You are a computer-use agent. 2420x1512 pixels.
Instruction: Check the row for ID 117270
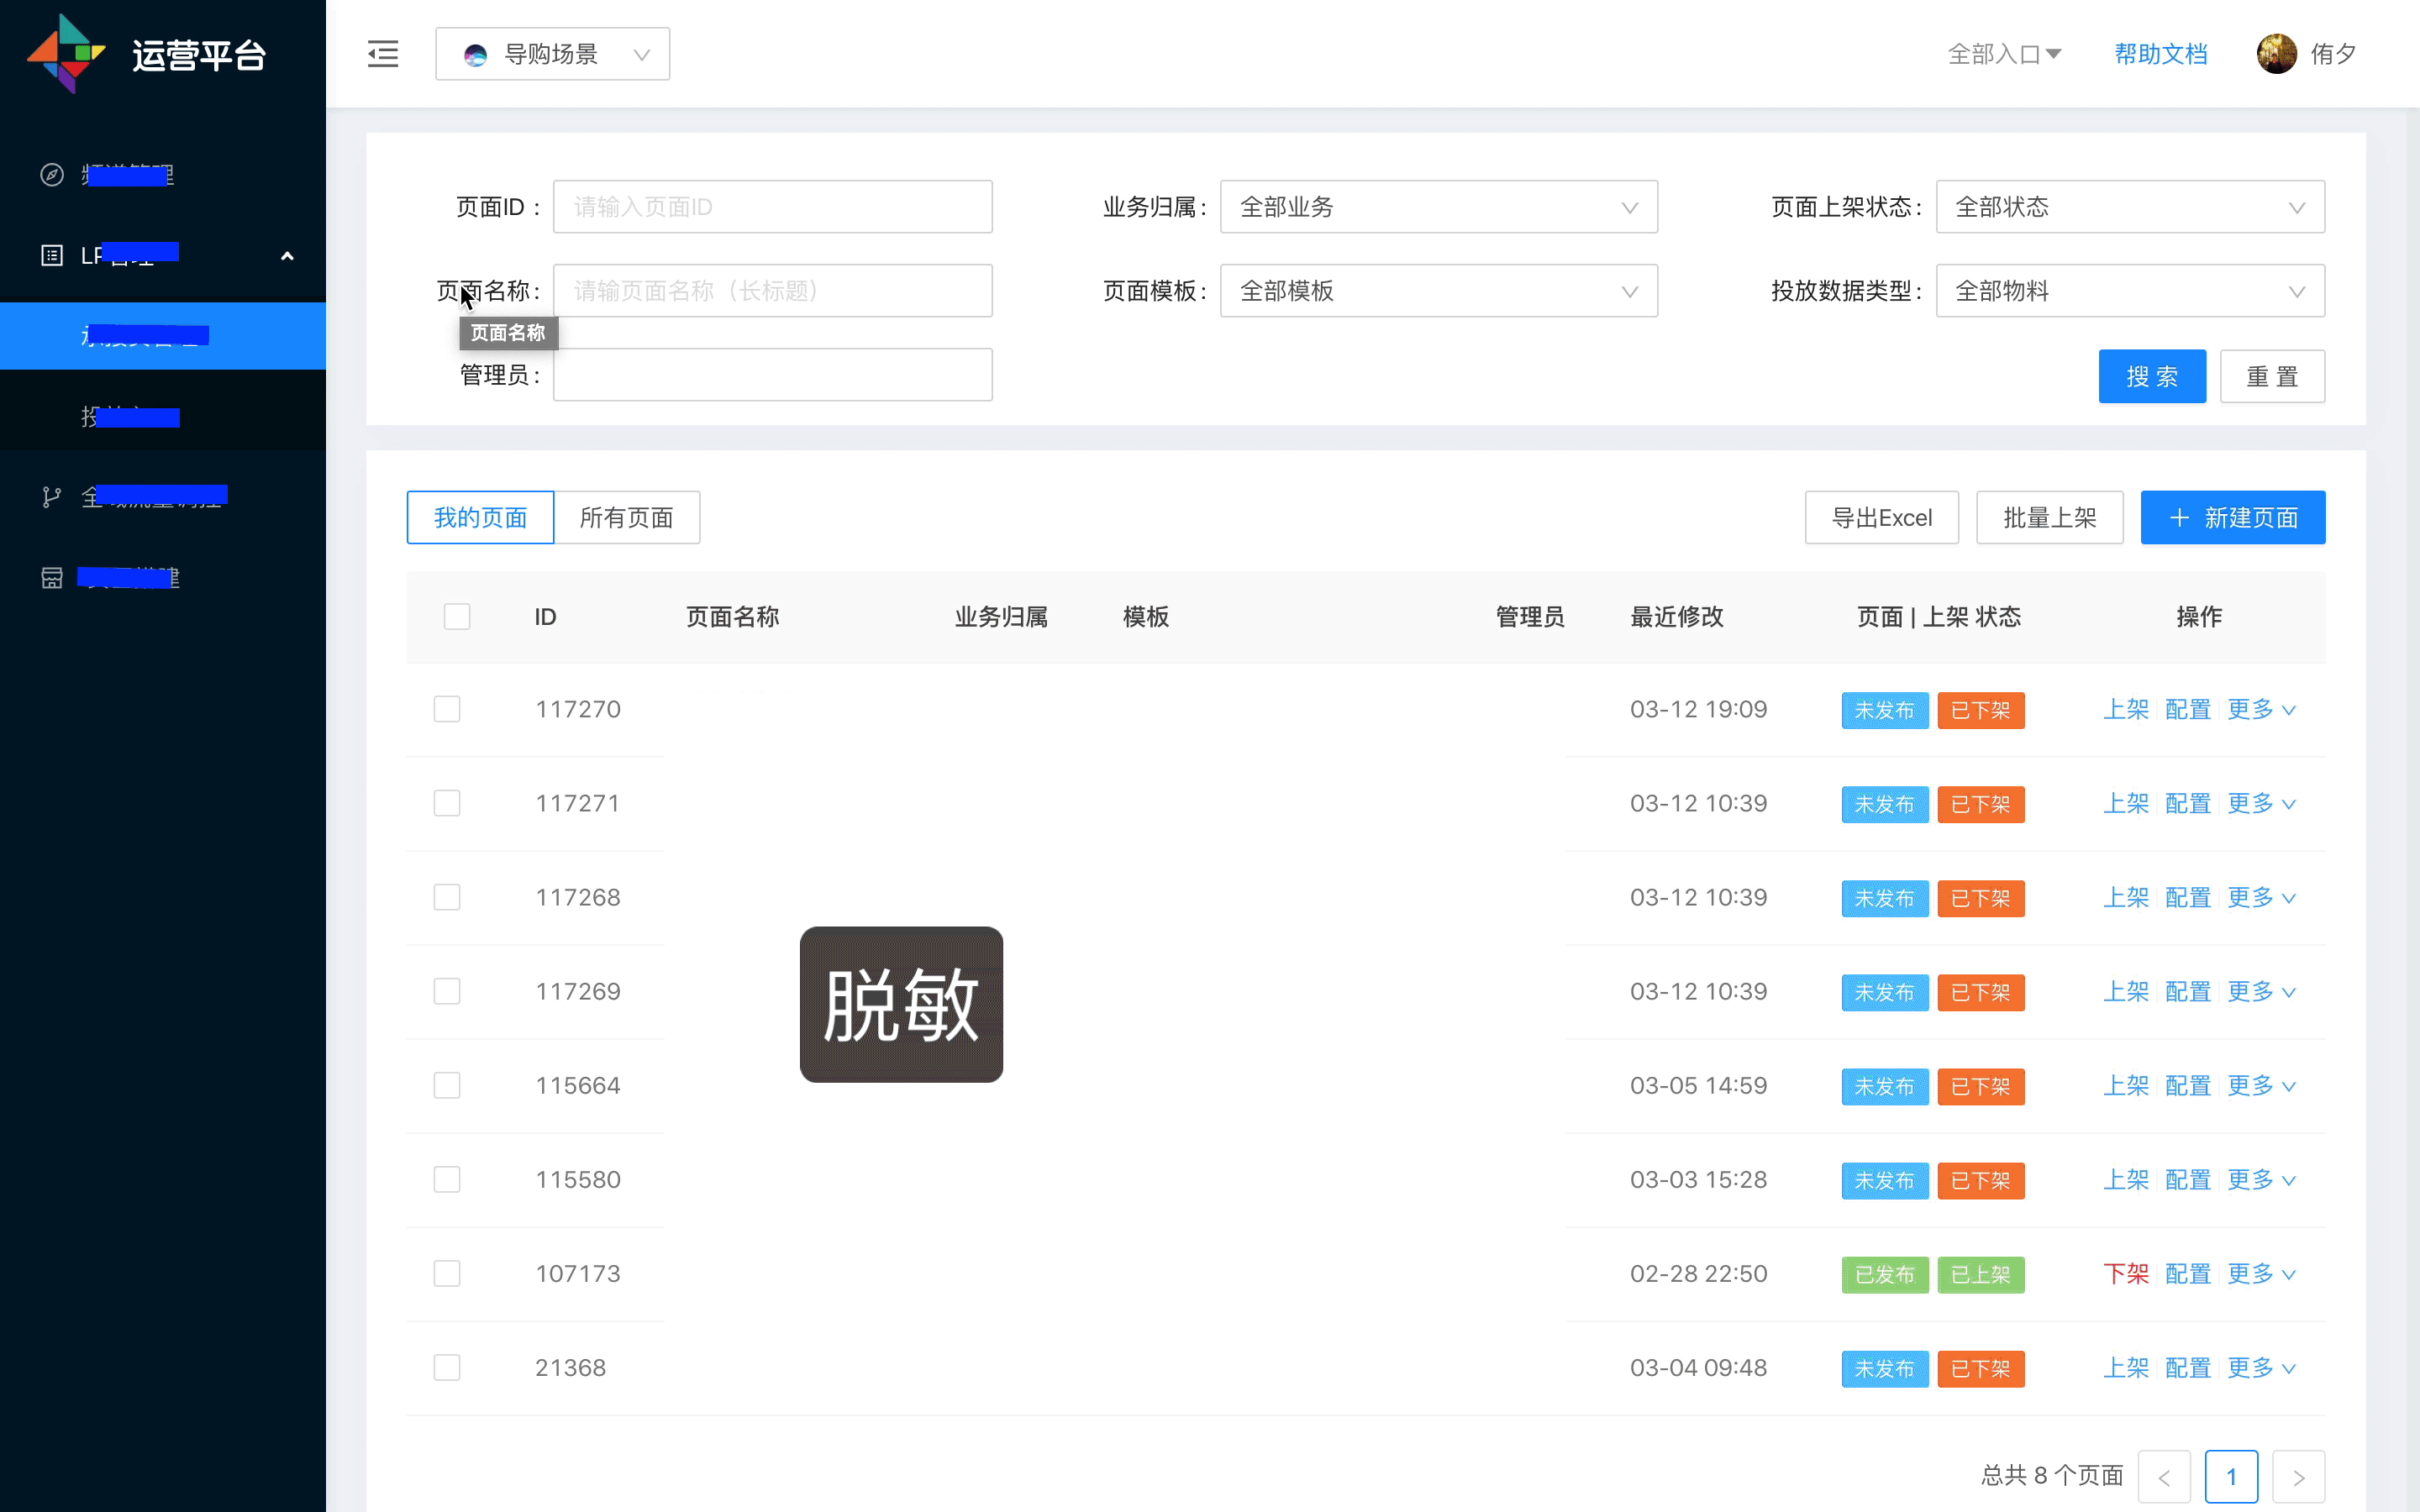tap(447, 710)
